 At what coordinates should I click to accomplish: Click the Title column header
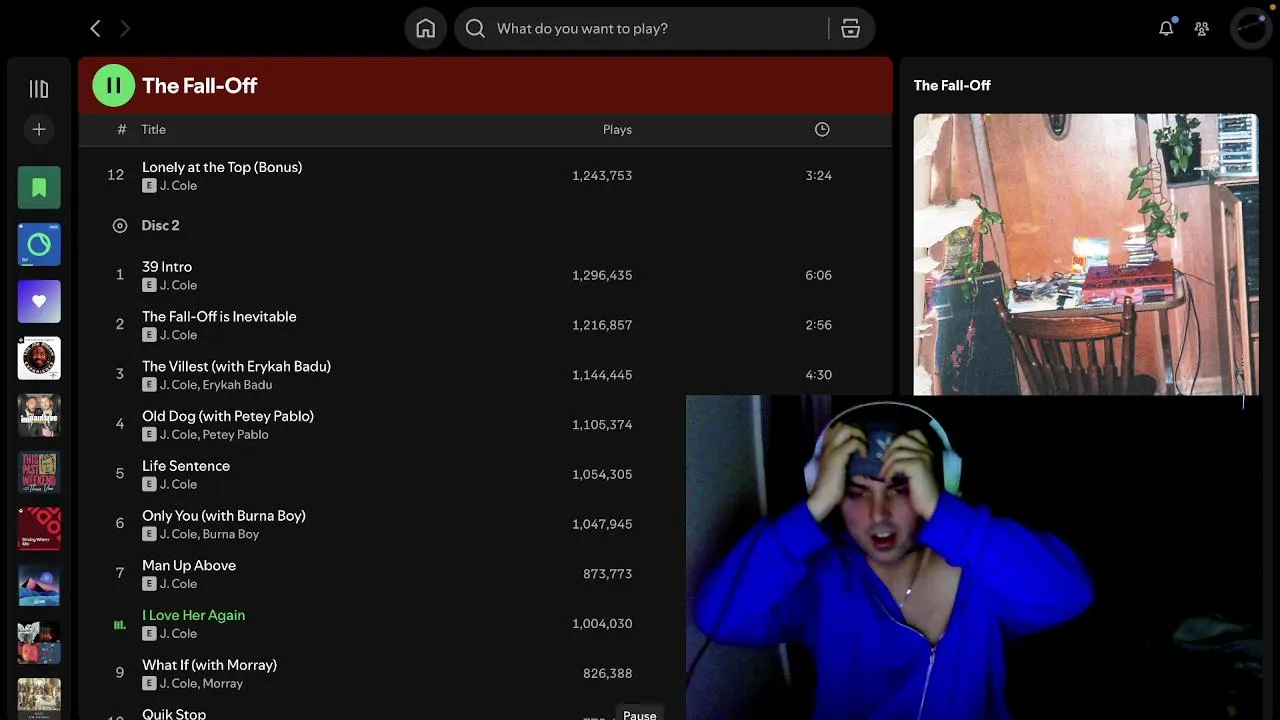(x=153, y=129)
